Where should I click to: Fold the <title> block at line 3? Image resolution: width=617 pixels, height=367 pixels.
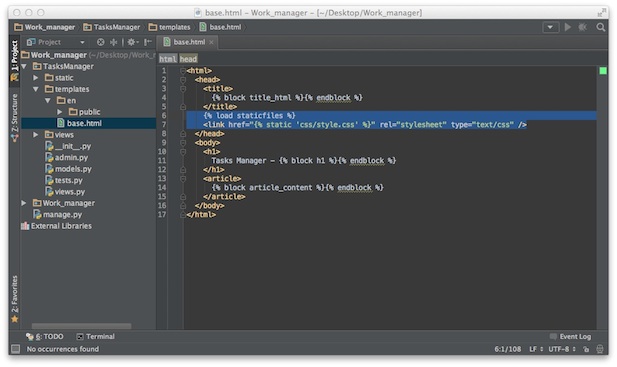(x=183, y=89)
